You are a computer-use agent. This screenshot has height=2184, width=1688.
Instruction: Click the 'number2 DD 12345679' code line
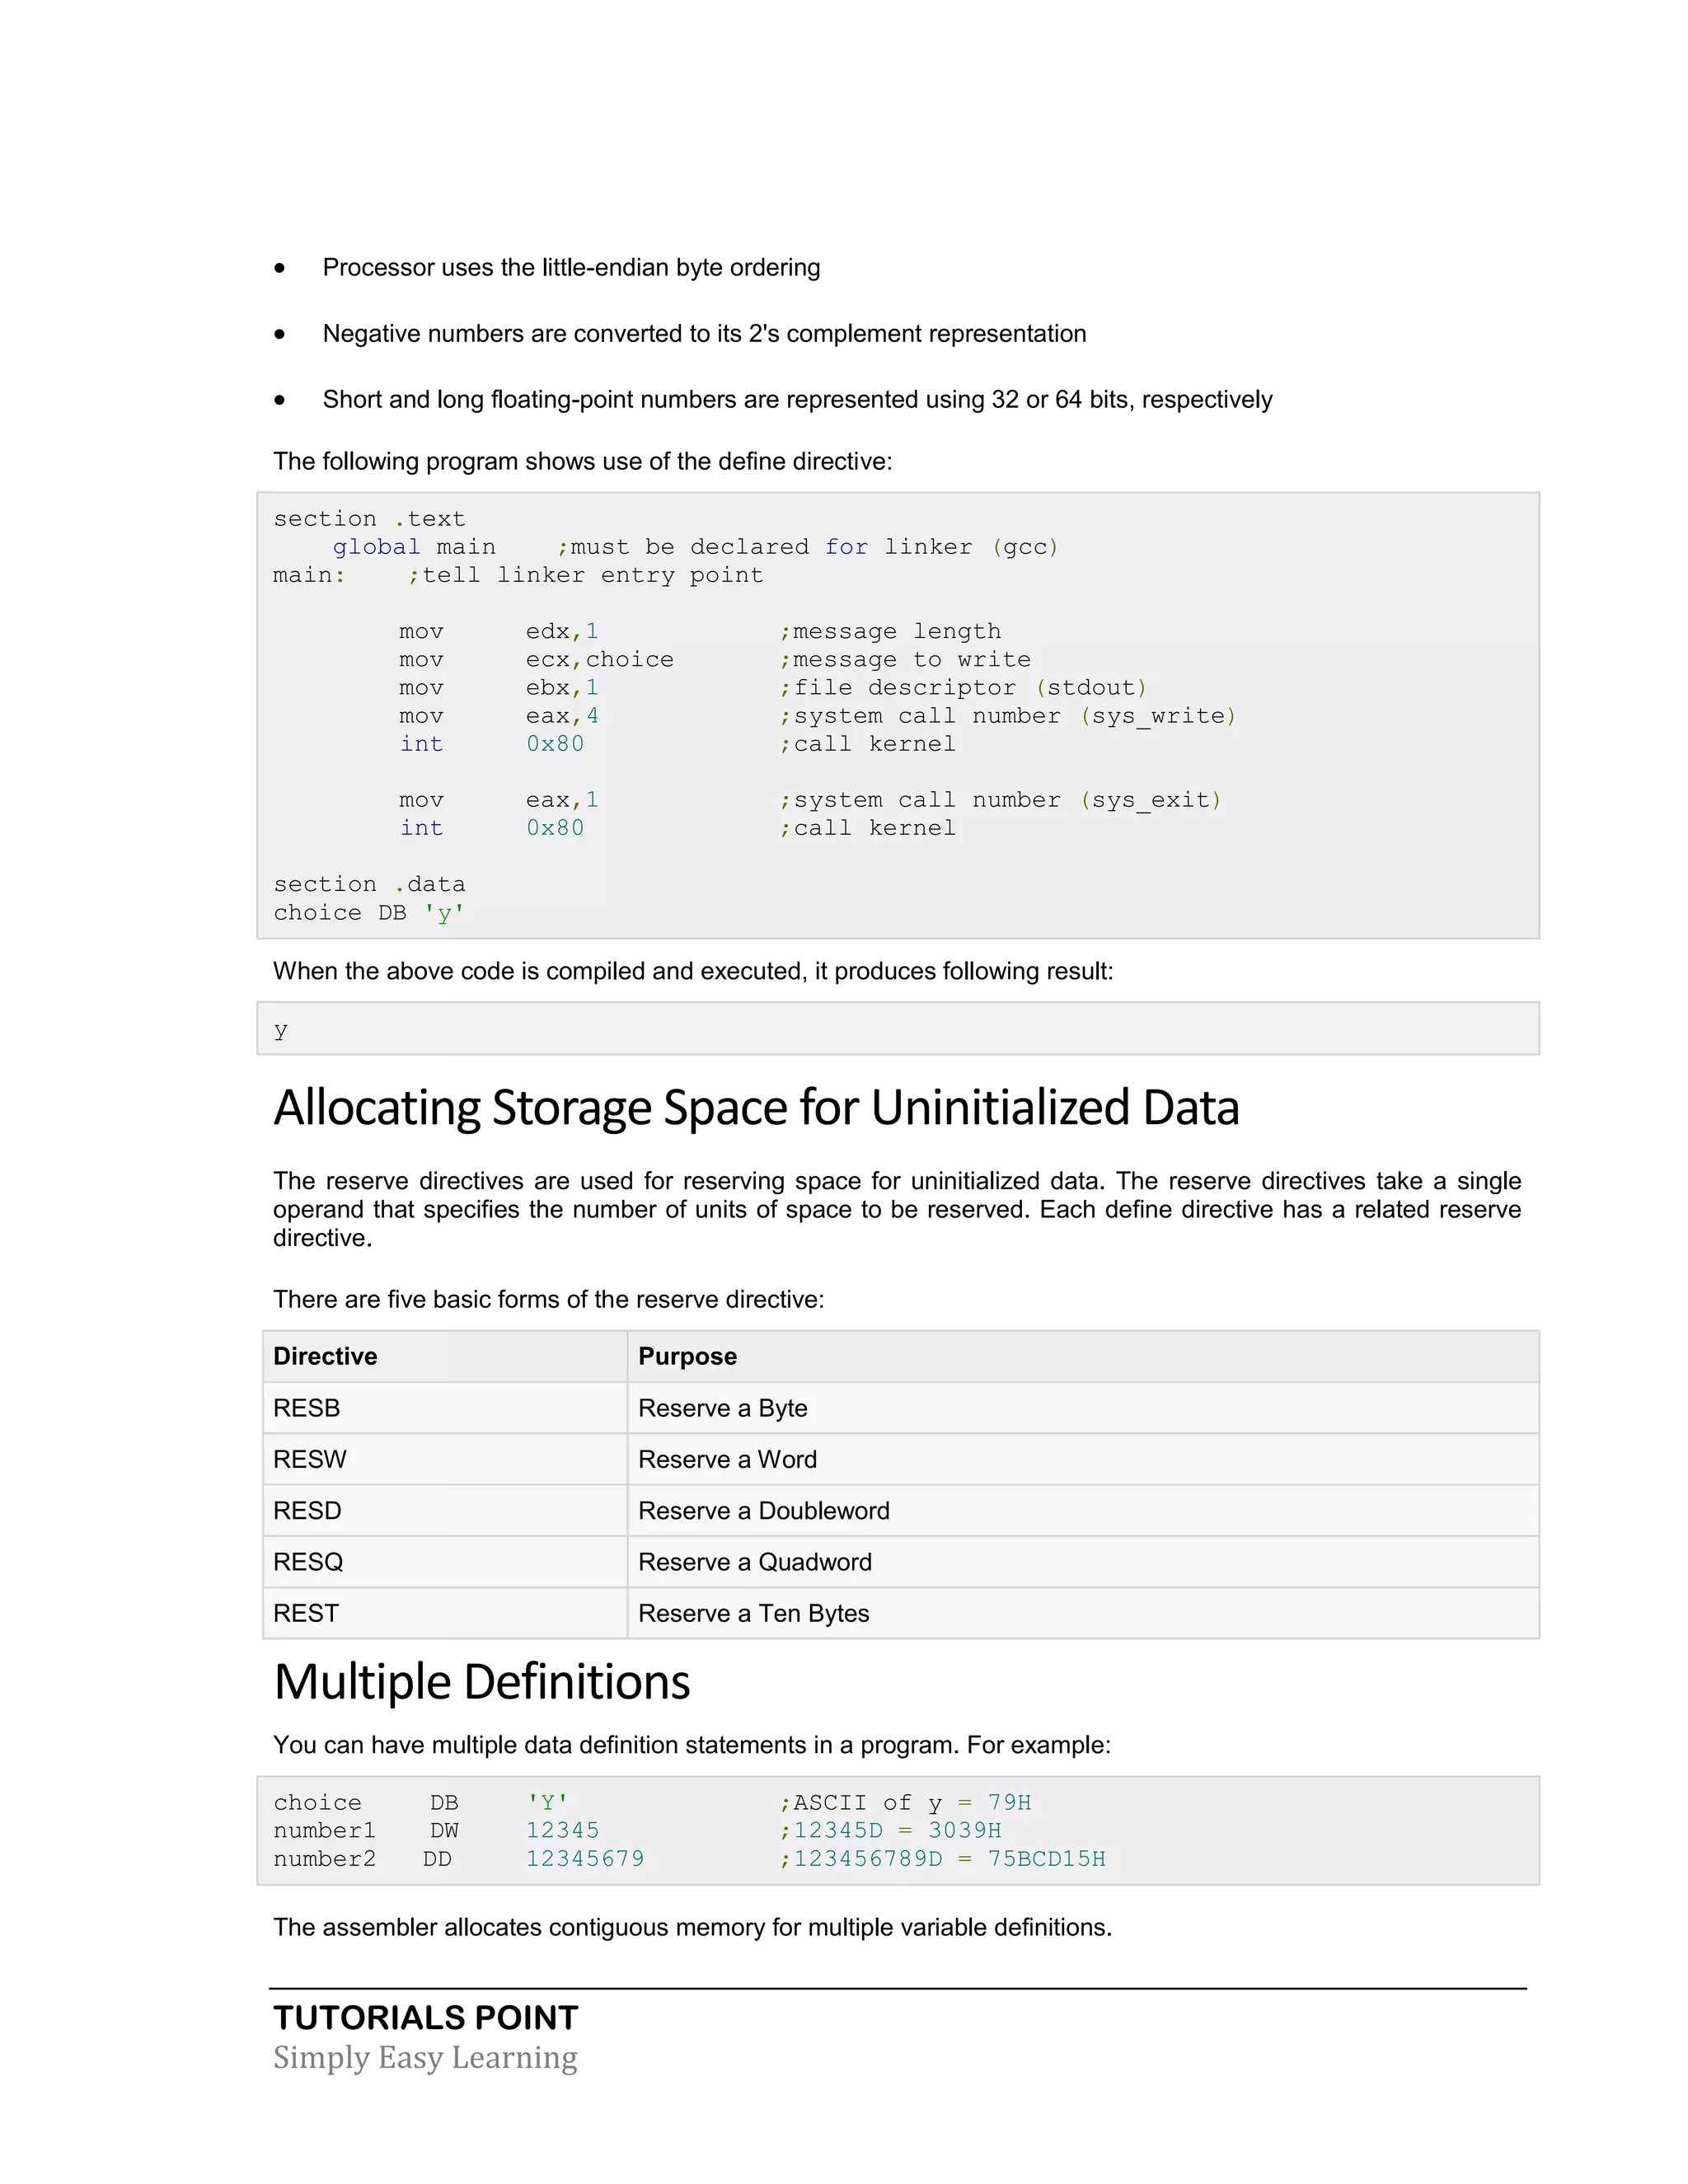[x=458, y=1859]
